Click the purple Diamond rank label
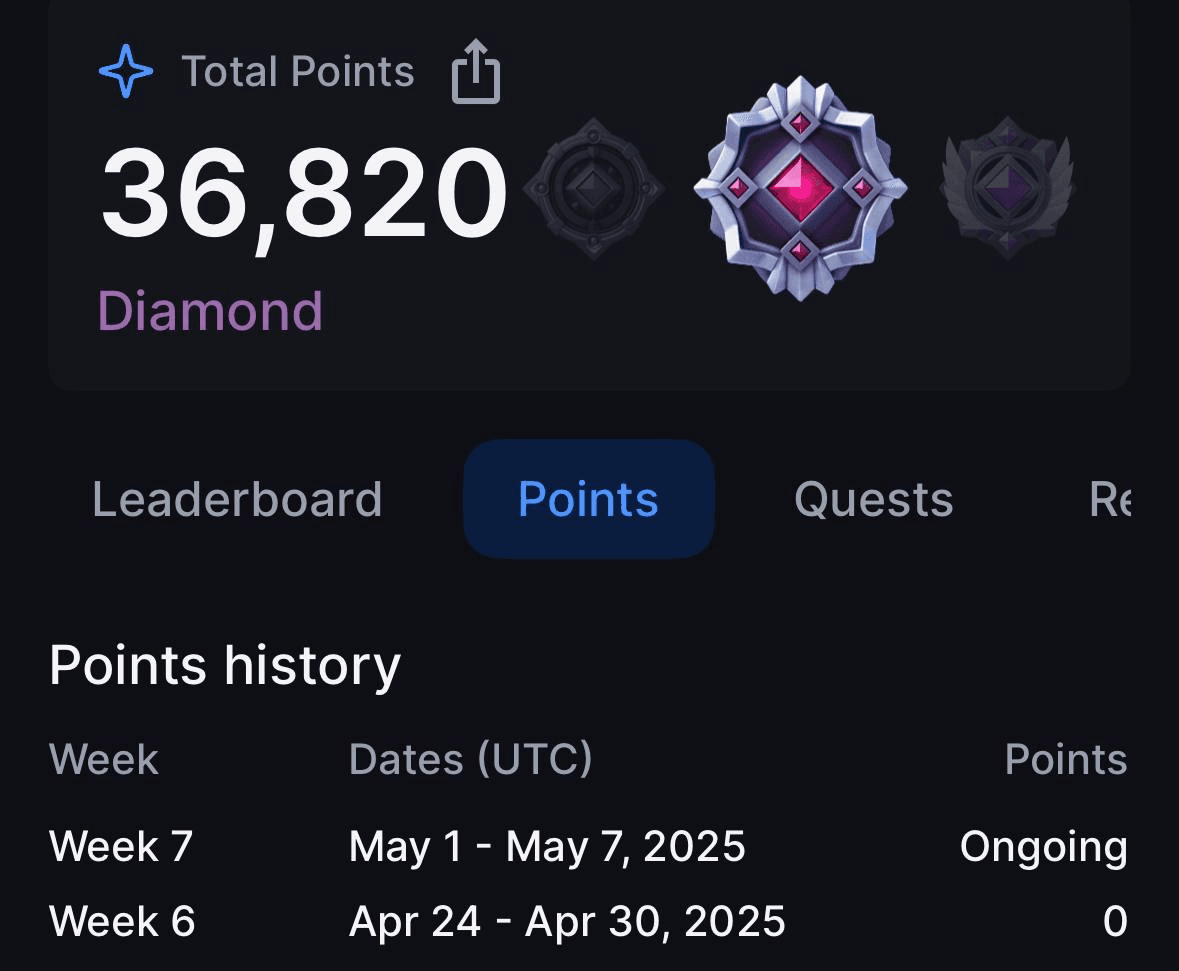 pos(211,311)
